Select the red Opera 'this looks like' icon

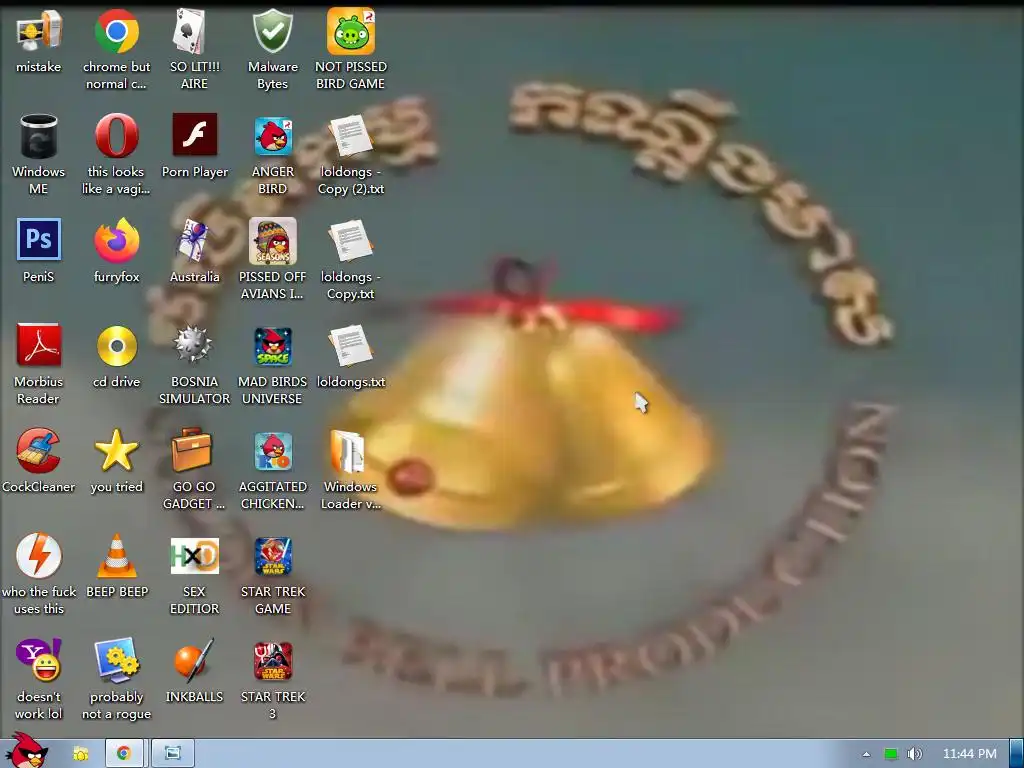point(116,136)
